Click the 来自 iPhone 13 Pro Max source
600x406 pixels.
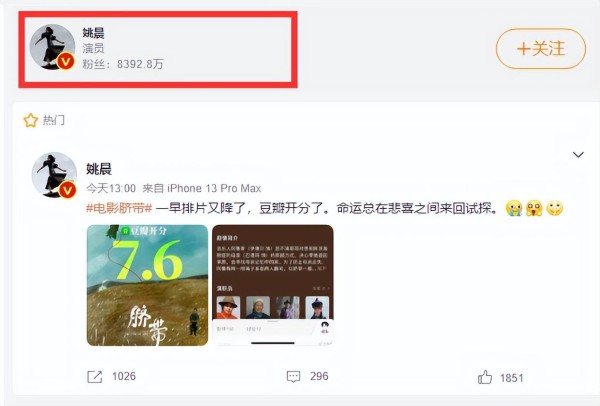(x=202, y=188)
